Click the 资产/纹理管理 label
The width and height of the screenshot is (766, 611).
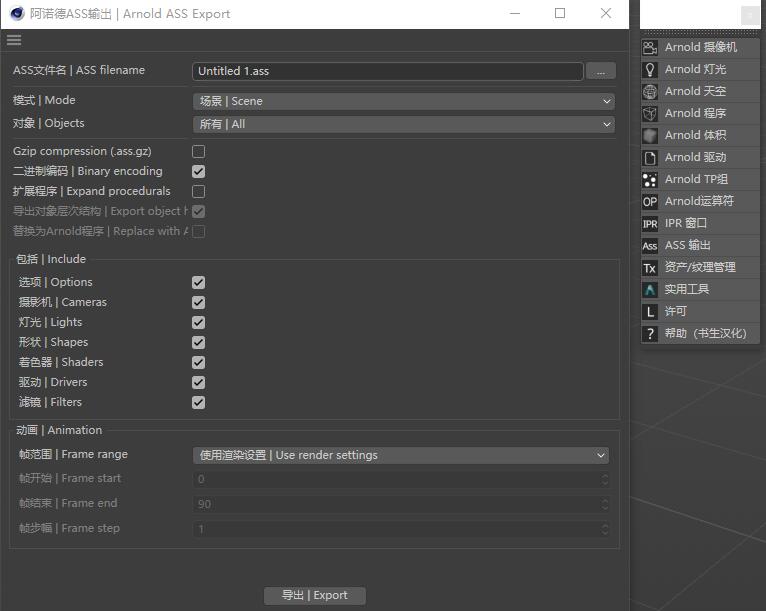click(x=700, y=268)
